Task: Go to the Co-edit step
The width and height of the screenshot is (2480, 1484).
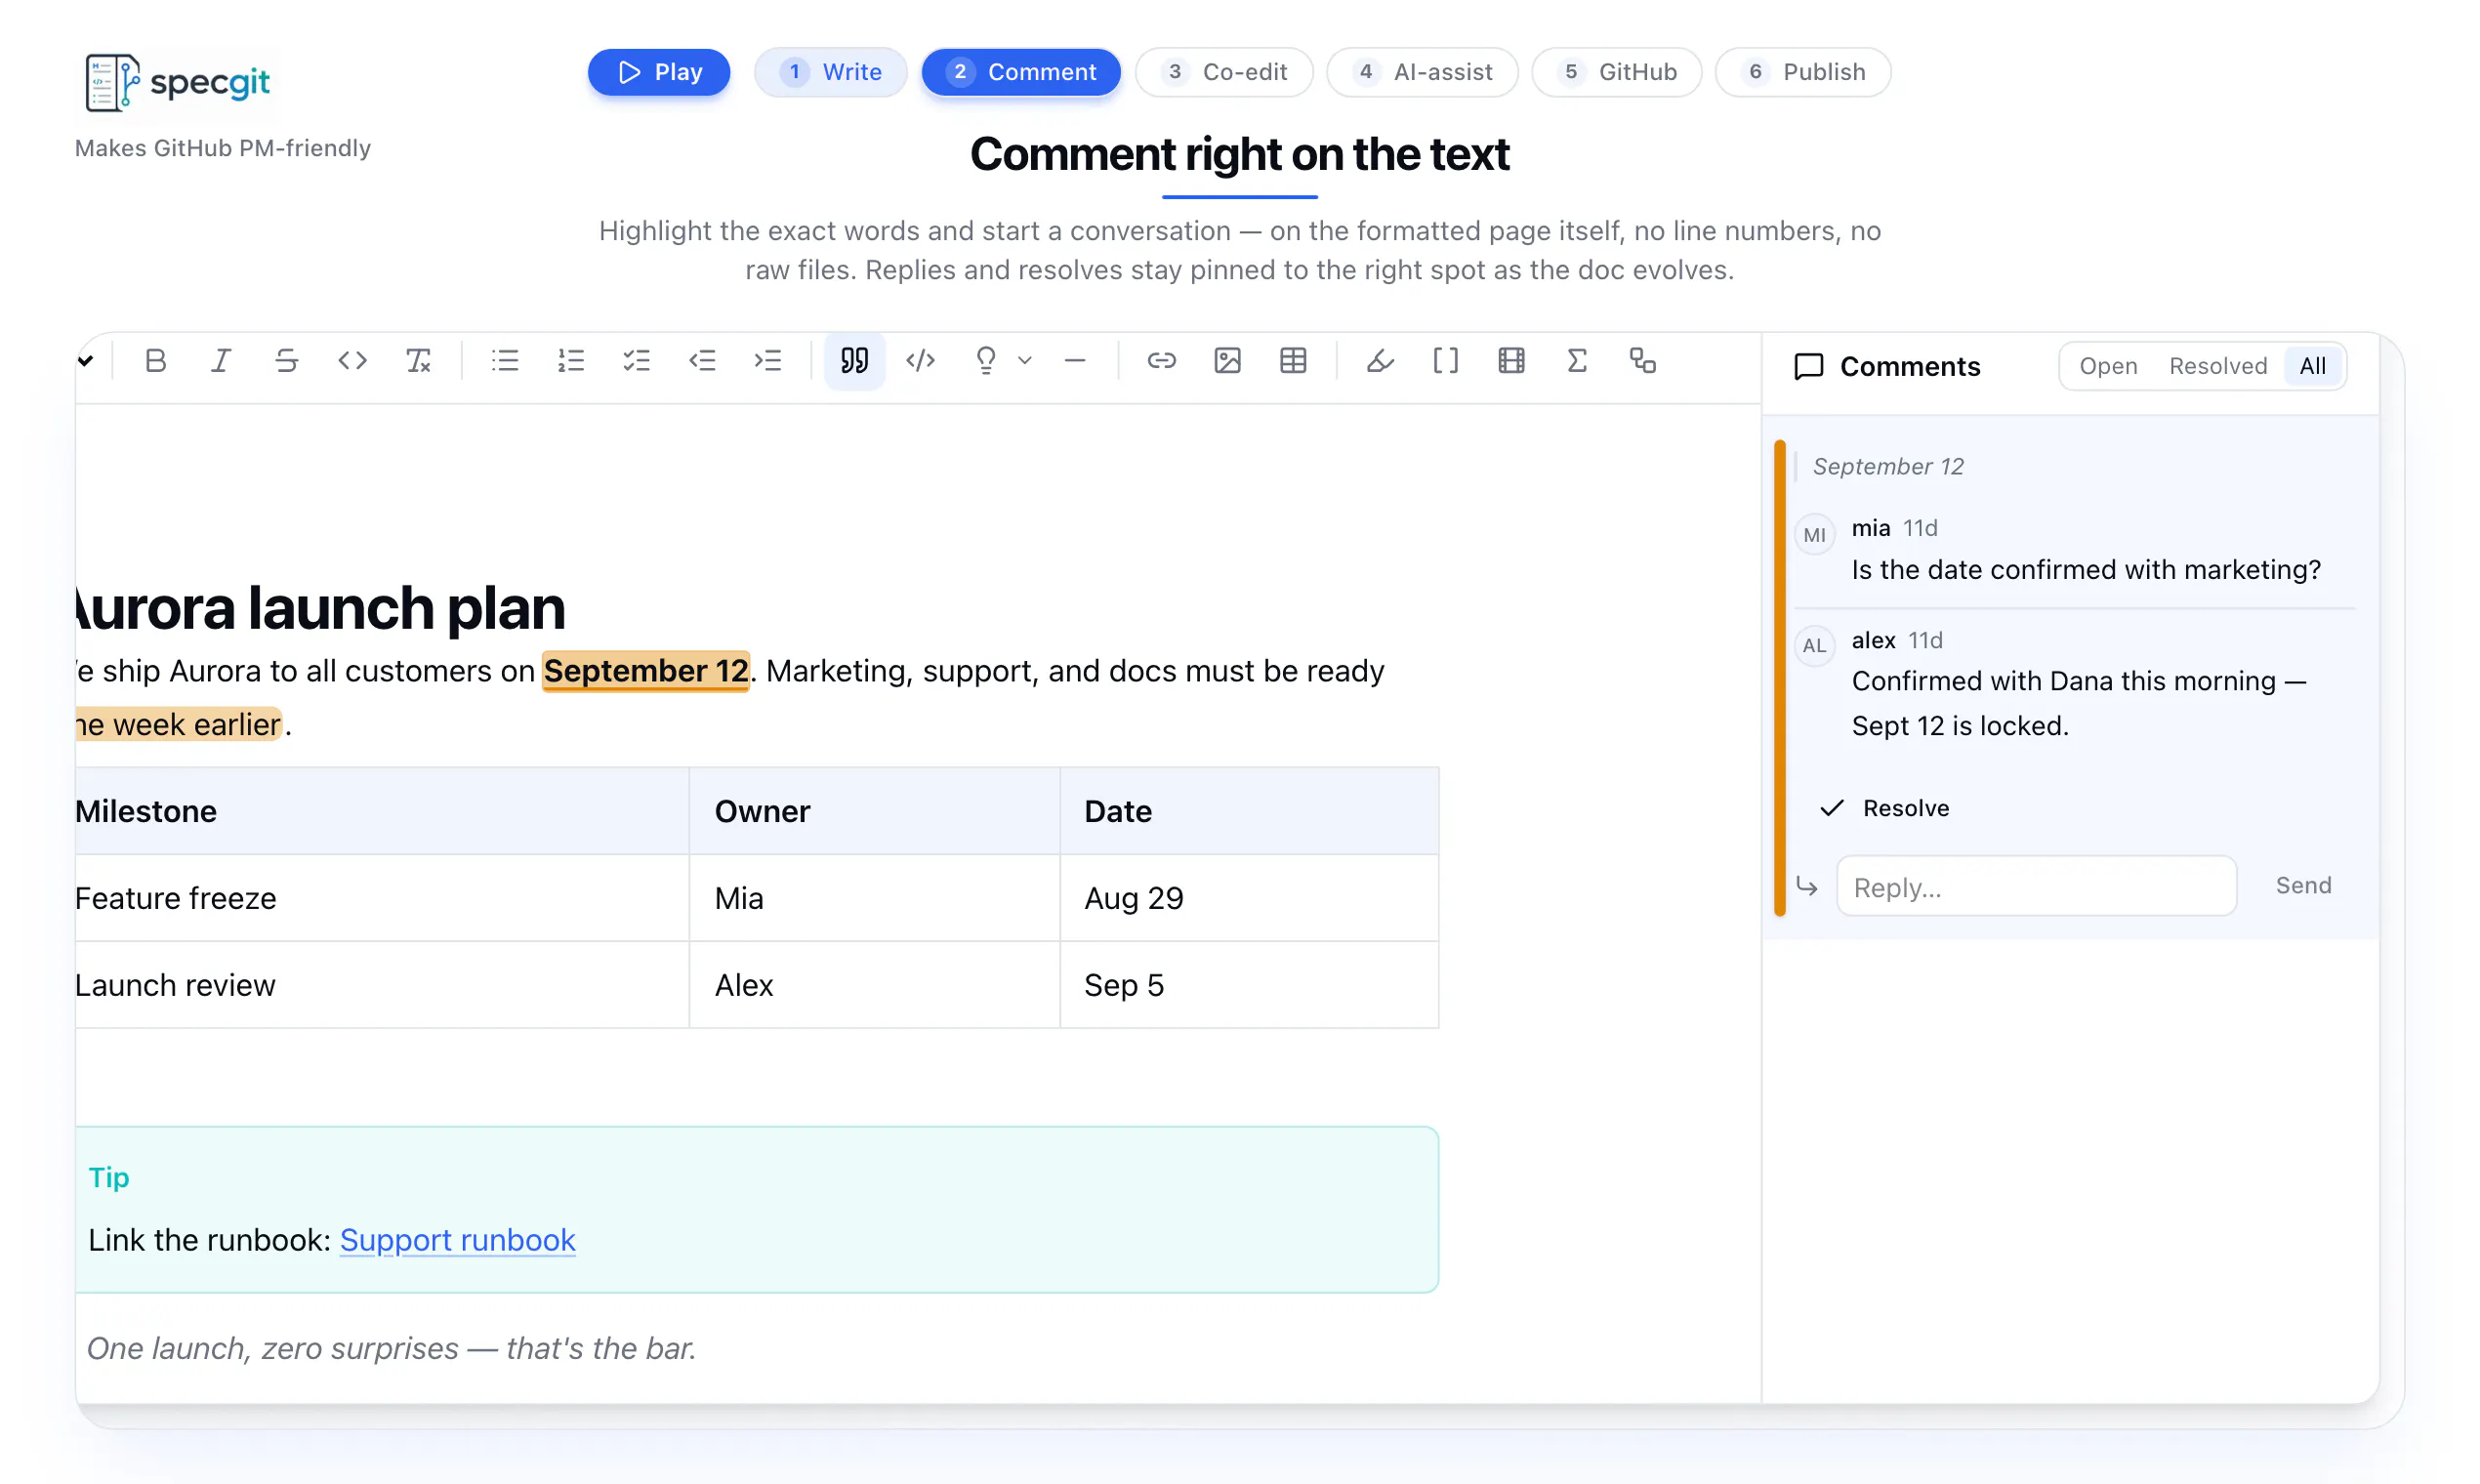Action: [1224, 72]
